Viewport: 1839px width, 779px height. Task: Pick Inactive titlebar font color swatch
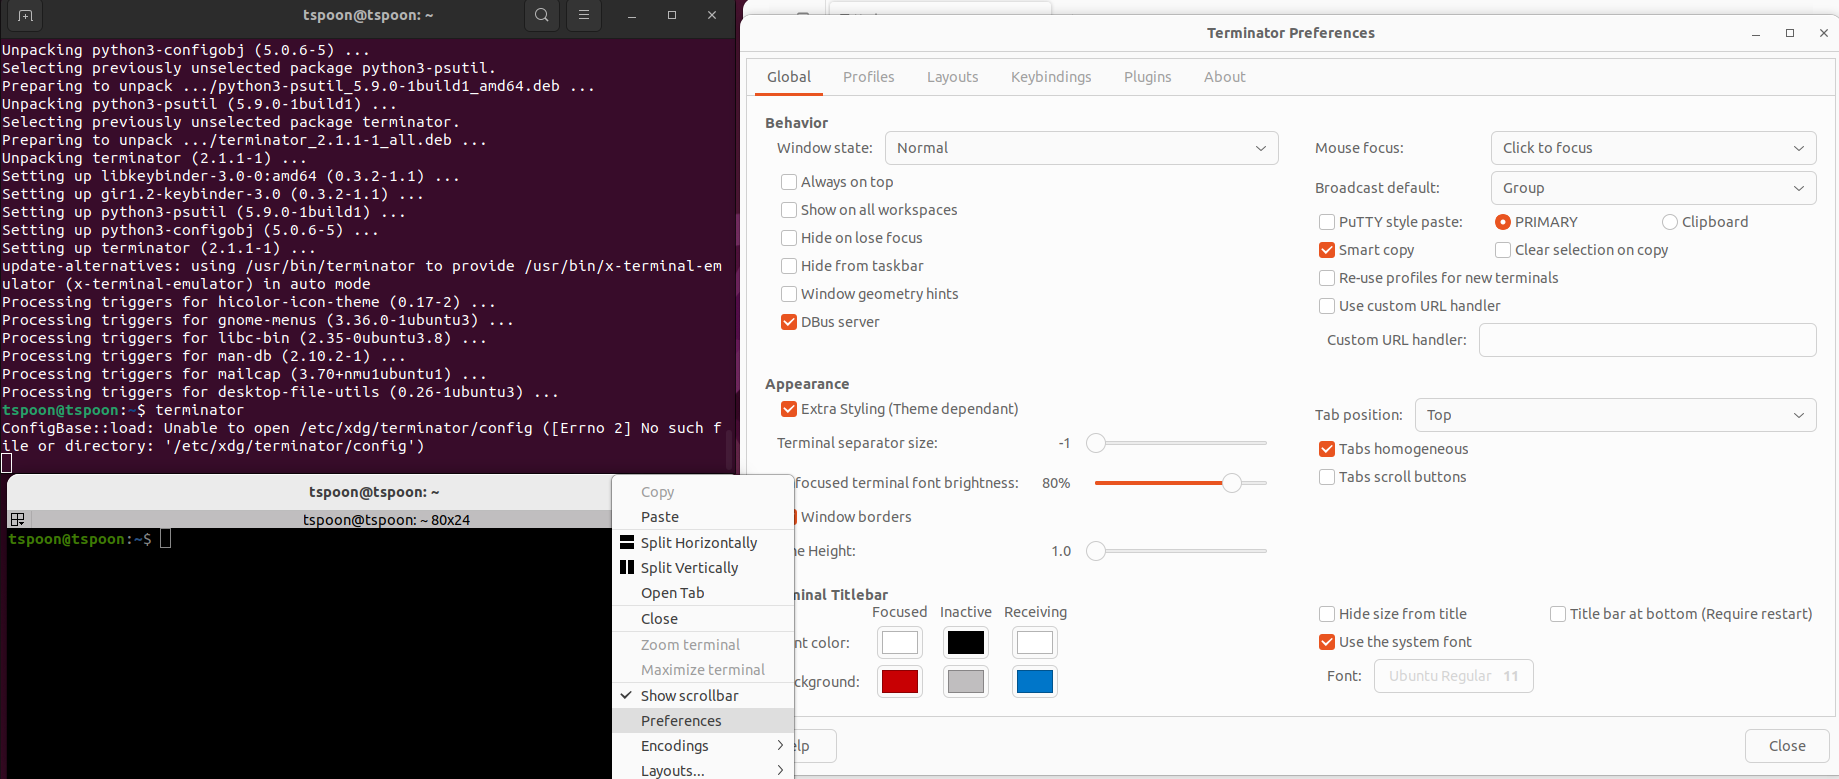tap(966, 642)
